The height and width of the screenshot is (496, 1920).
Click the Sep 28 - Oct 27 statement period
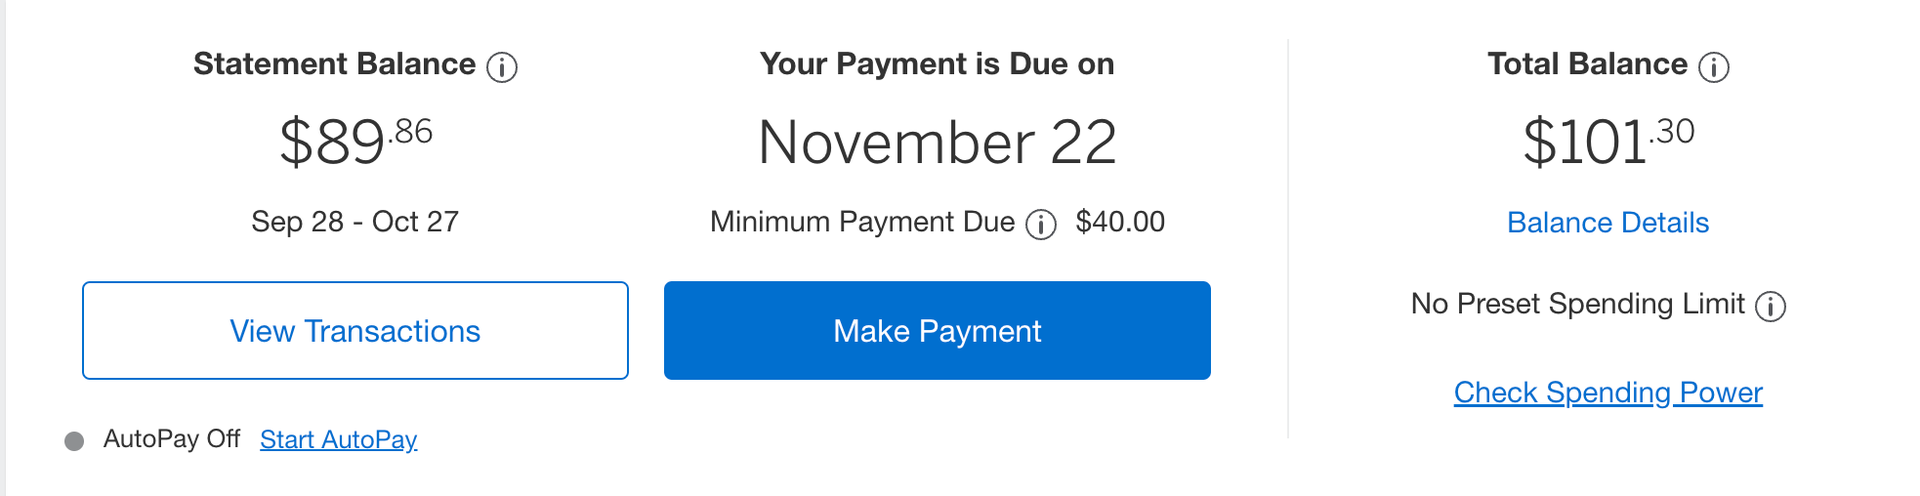[355, 221]
